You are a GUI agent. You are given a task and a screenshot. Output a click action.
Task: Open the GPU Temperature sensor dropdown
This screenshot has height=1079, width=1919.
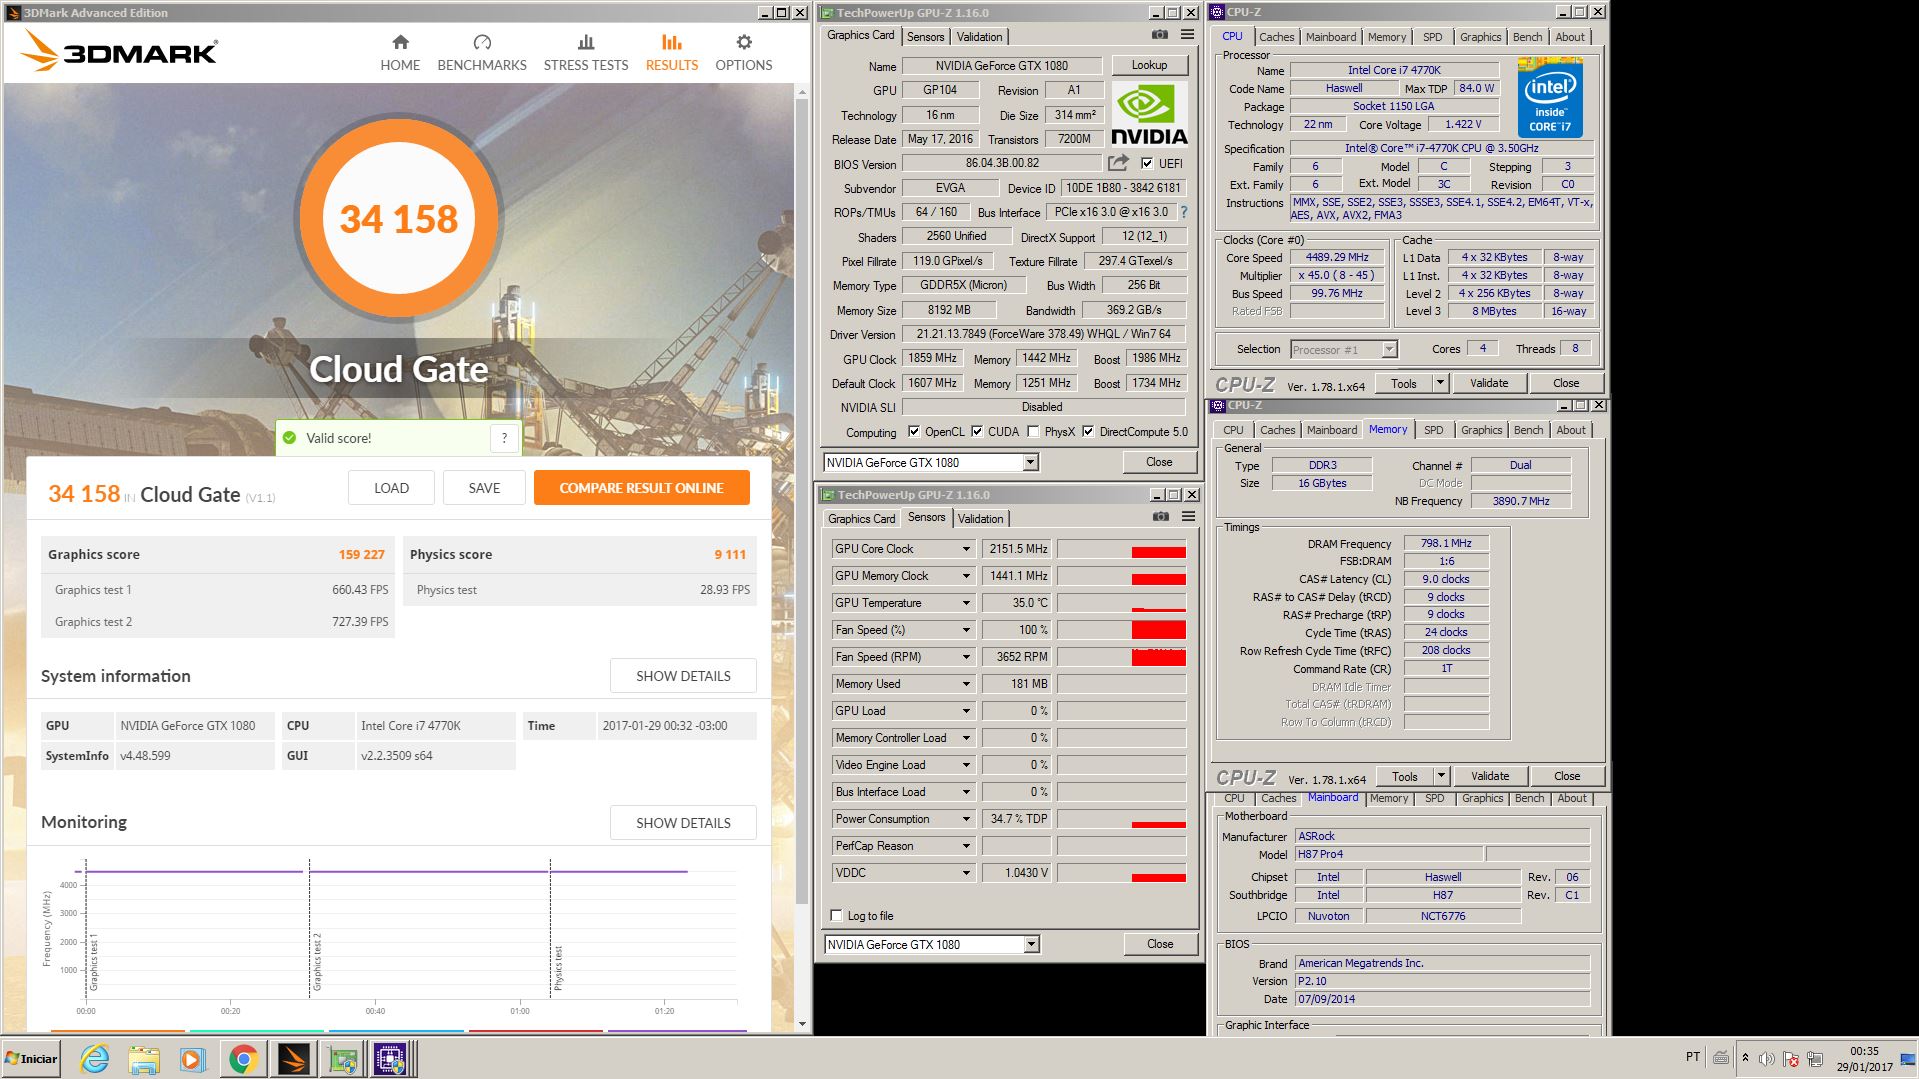966,603
